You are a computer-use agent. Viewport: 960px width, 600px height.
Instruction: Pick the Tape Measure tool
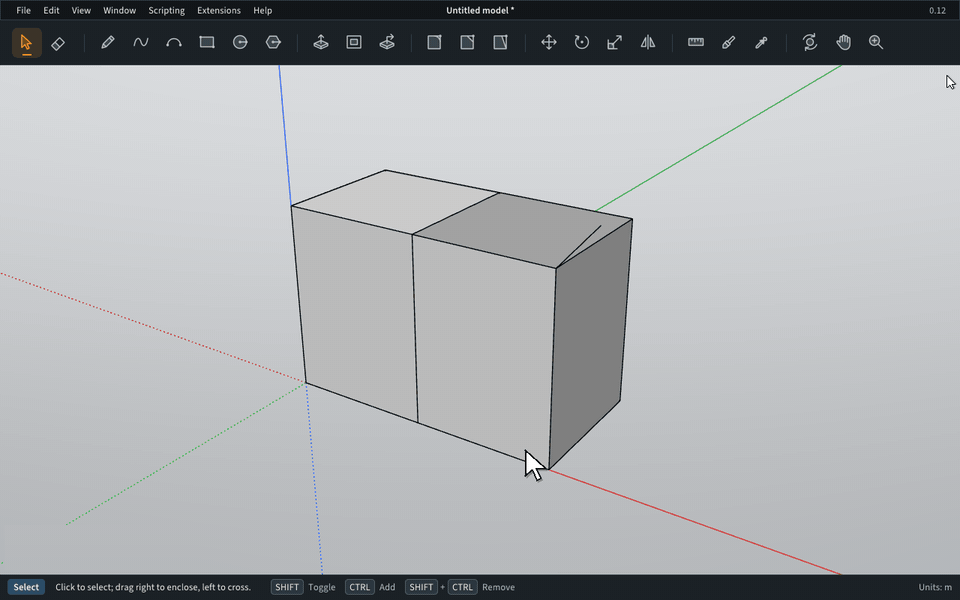point(696,42)
